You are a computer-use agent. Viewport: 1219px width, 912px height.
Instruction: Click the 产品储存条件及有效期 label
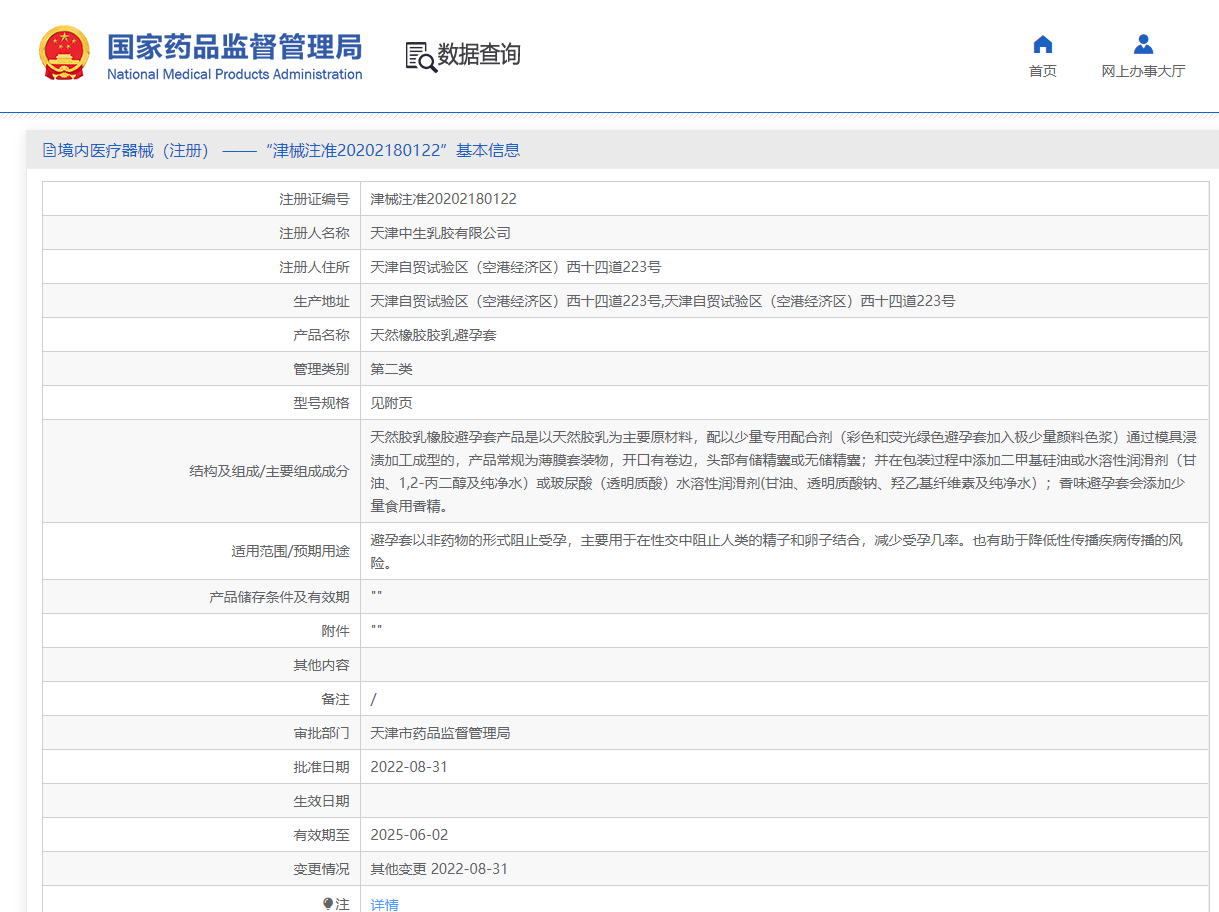coord(279,597)
